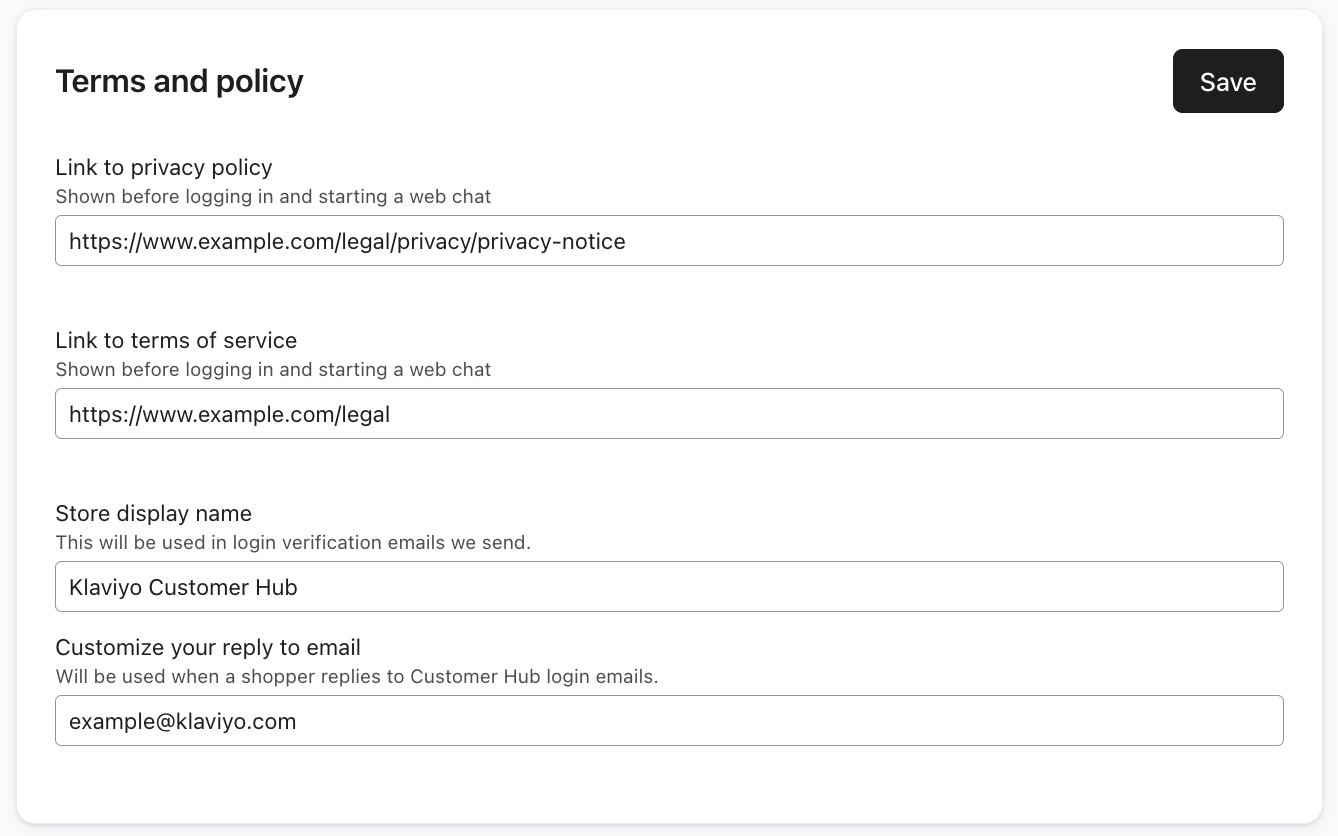
Task: Click the login verification emails helper text
Action: tap(293, 542)
